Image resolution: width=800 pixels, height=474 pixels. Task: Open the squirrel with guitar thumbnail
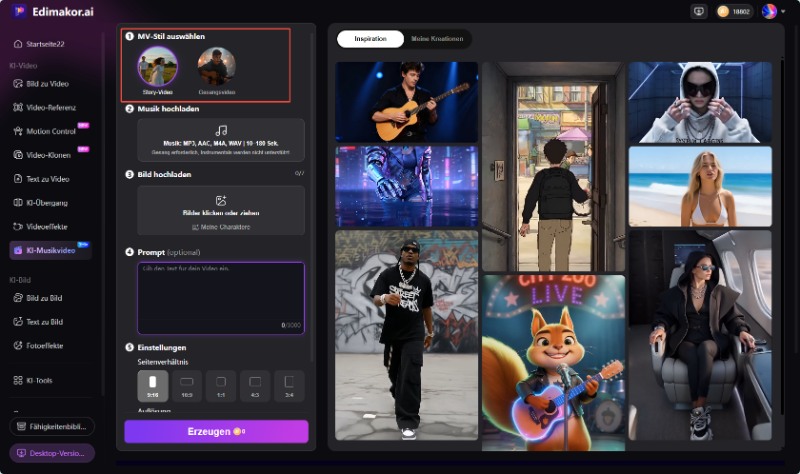[554, 363]
